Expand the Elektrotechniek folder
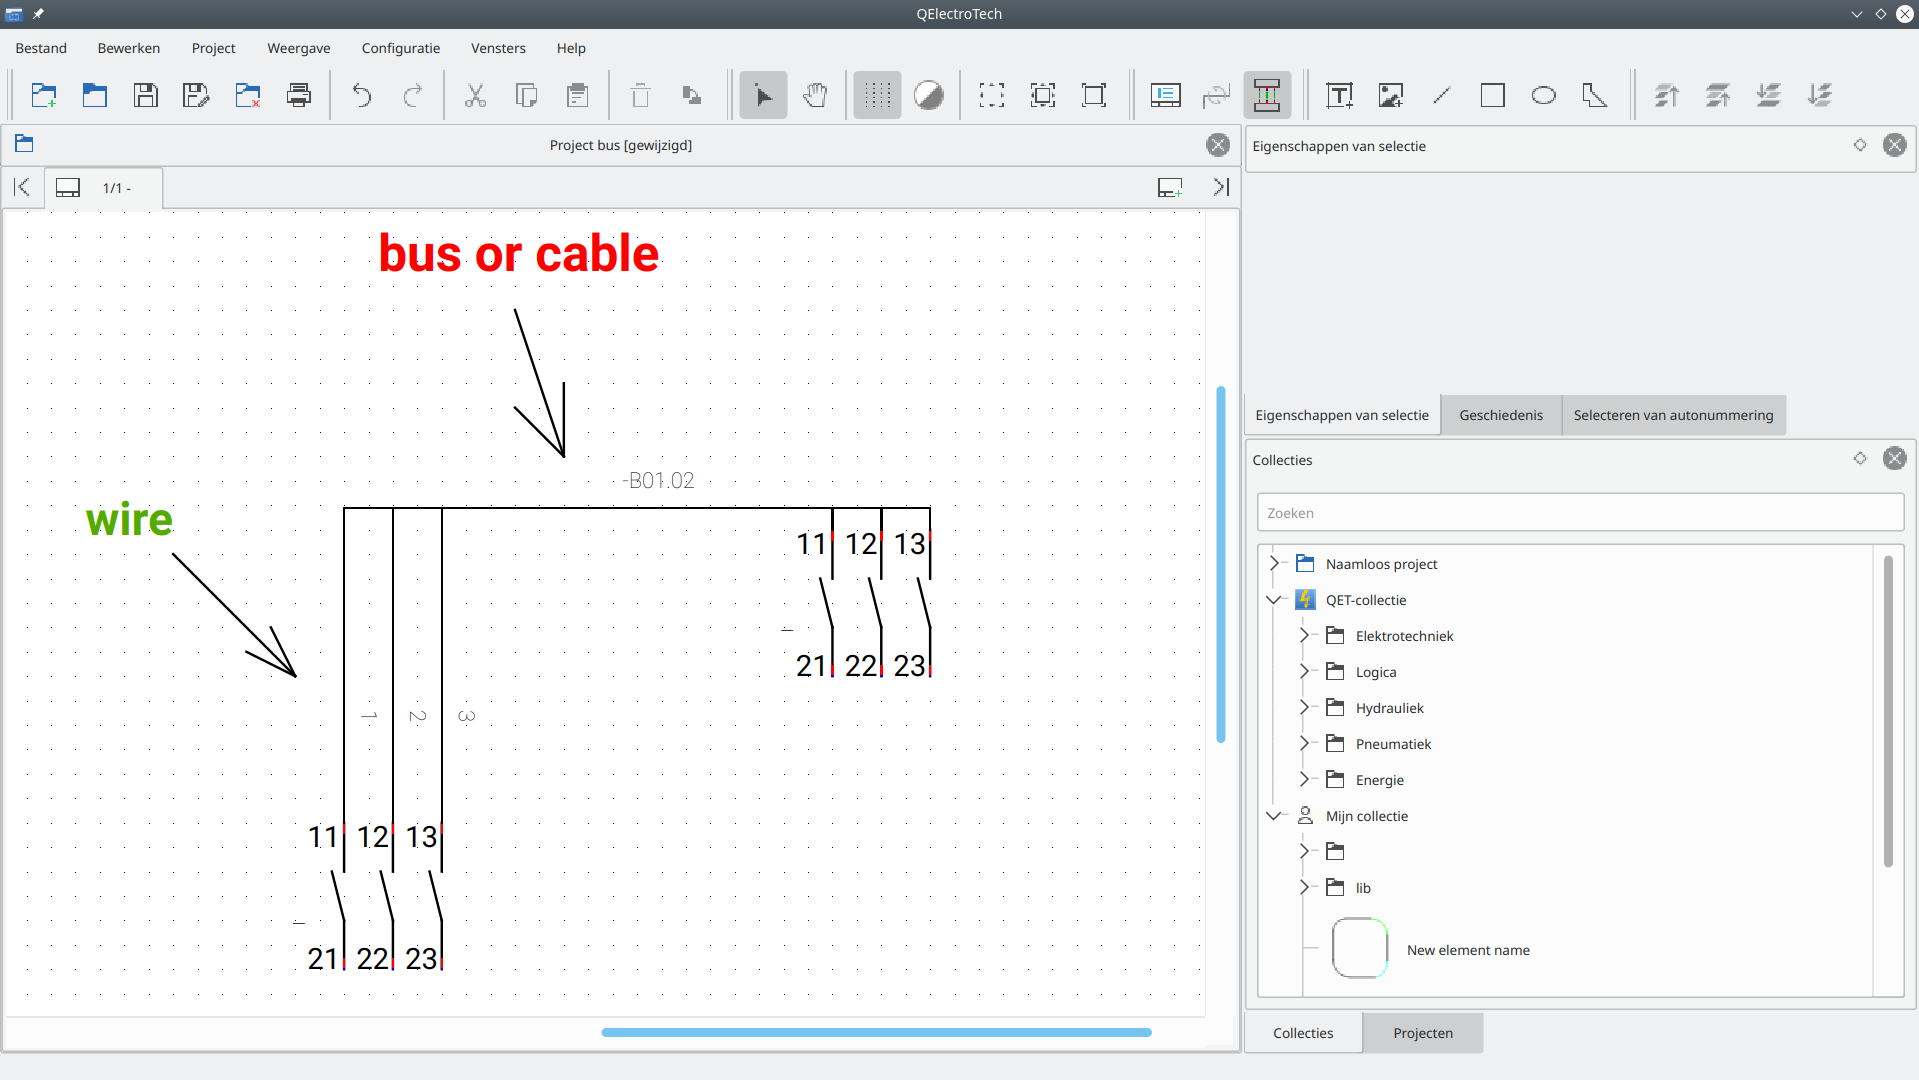Viewport: 1919px width, 1080px height. click(1304, 636)
